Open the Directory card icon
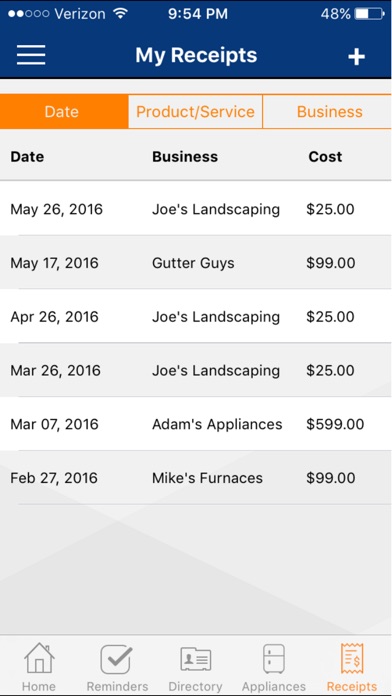The width and height of the screenshot is (392, 696). point(195,659)
